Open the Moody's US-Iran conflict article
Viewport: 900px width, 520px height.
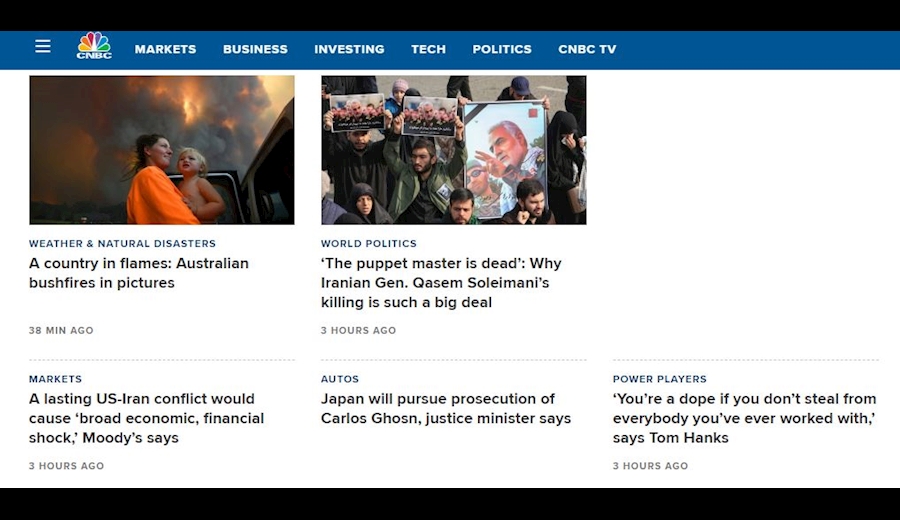click(x=146, y=418)
